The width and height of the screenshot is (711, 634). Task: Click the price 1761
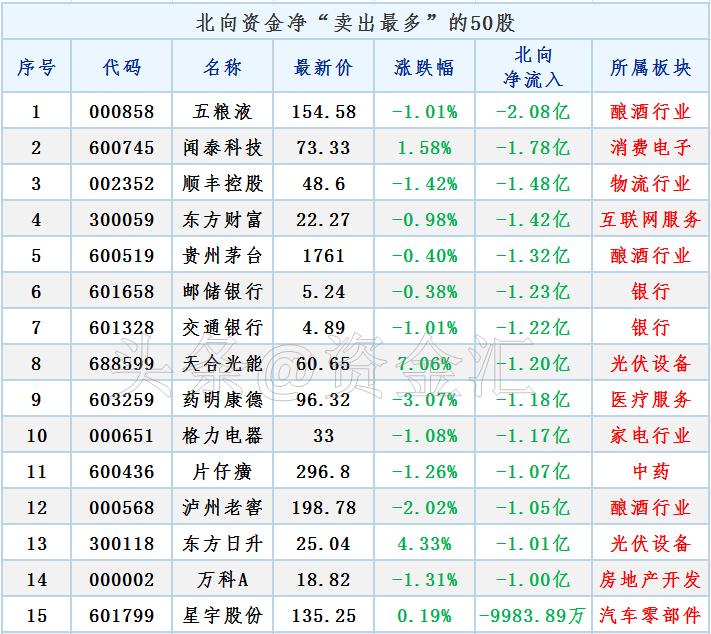tap(323, 255)
